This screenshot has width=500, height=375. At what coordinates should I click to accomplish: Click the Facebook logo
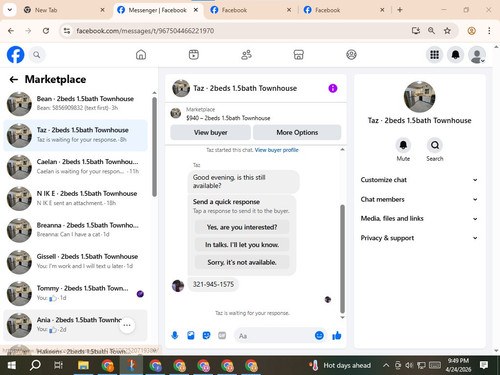tap(16, 55)
